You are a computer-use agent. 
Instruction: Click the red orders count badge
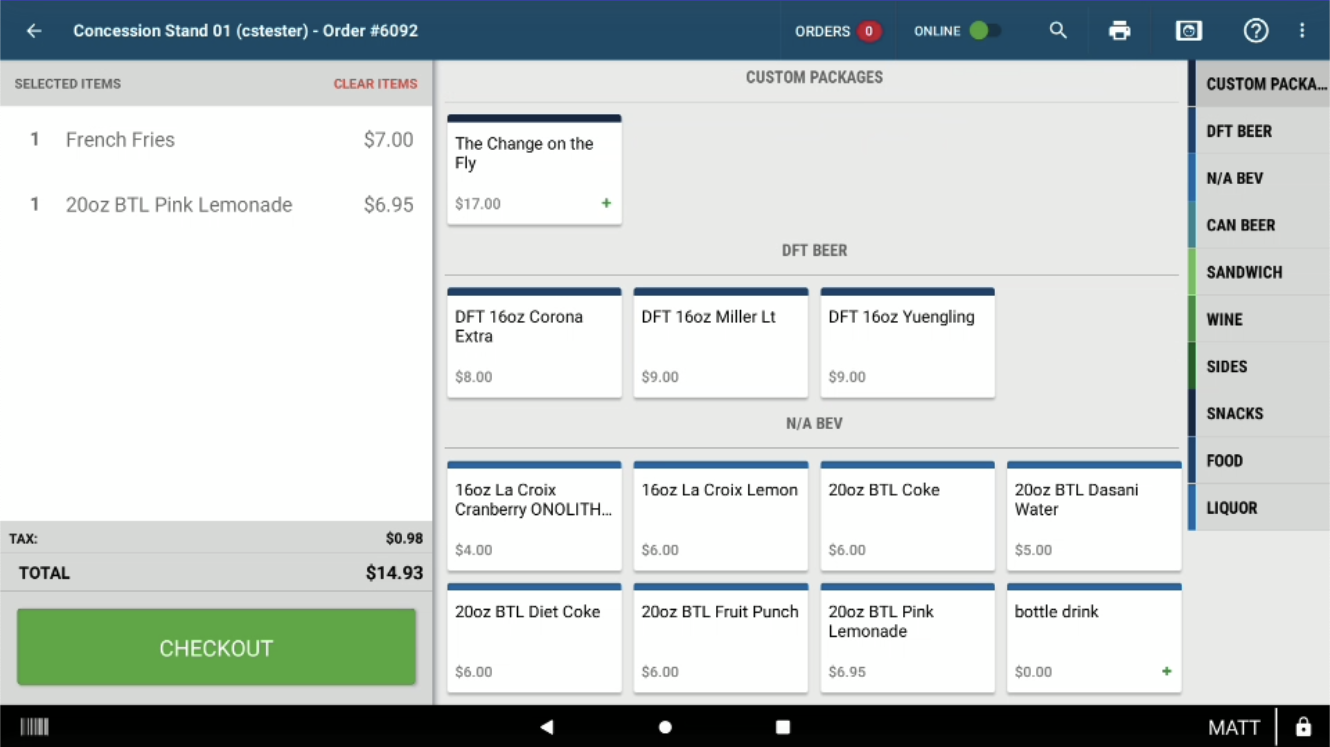[868, 31]
